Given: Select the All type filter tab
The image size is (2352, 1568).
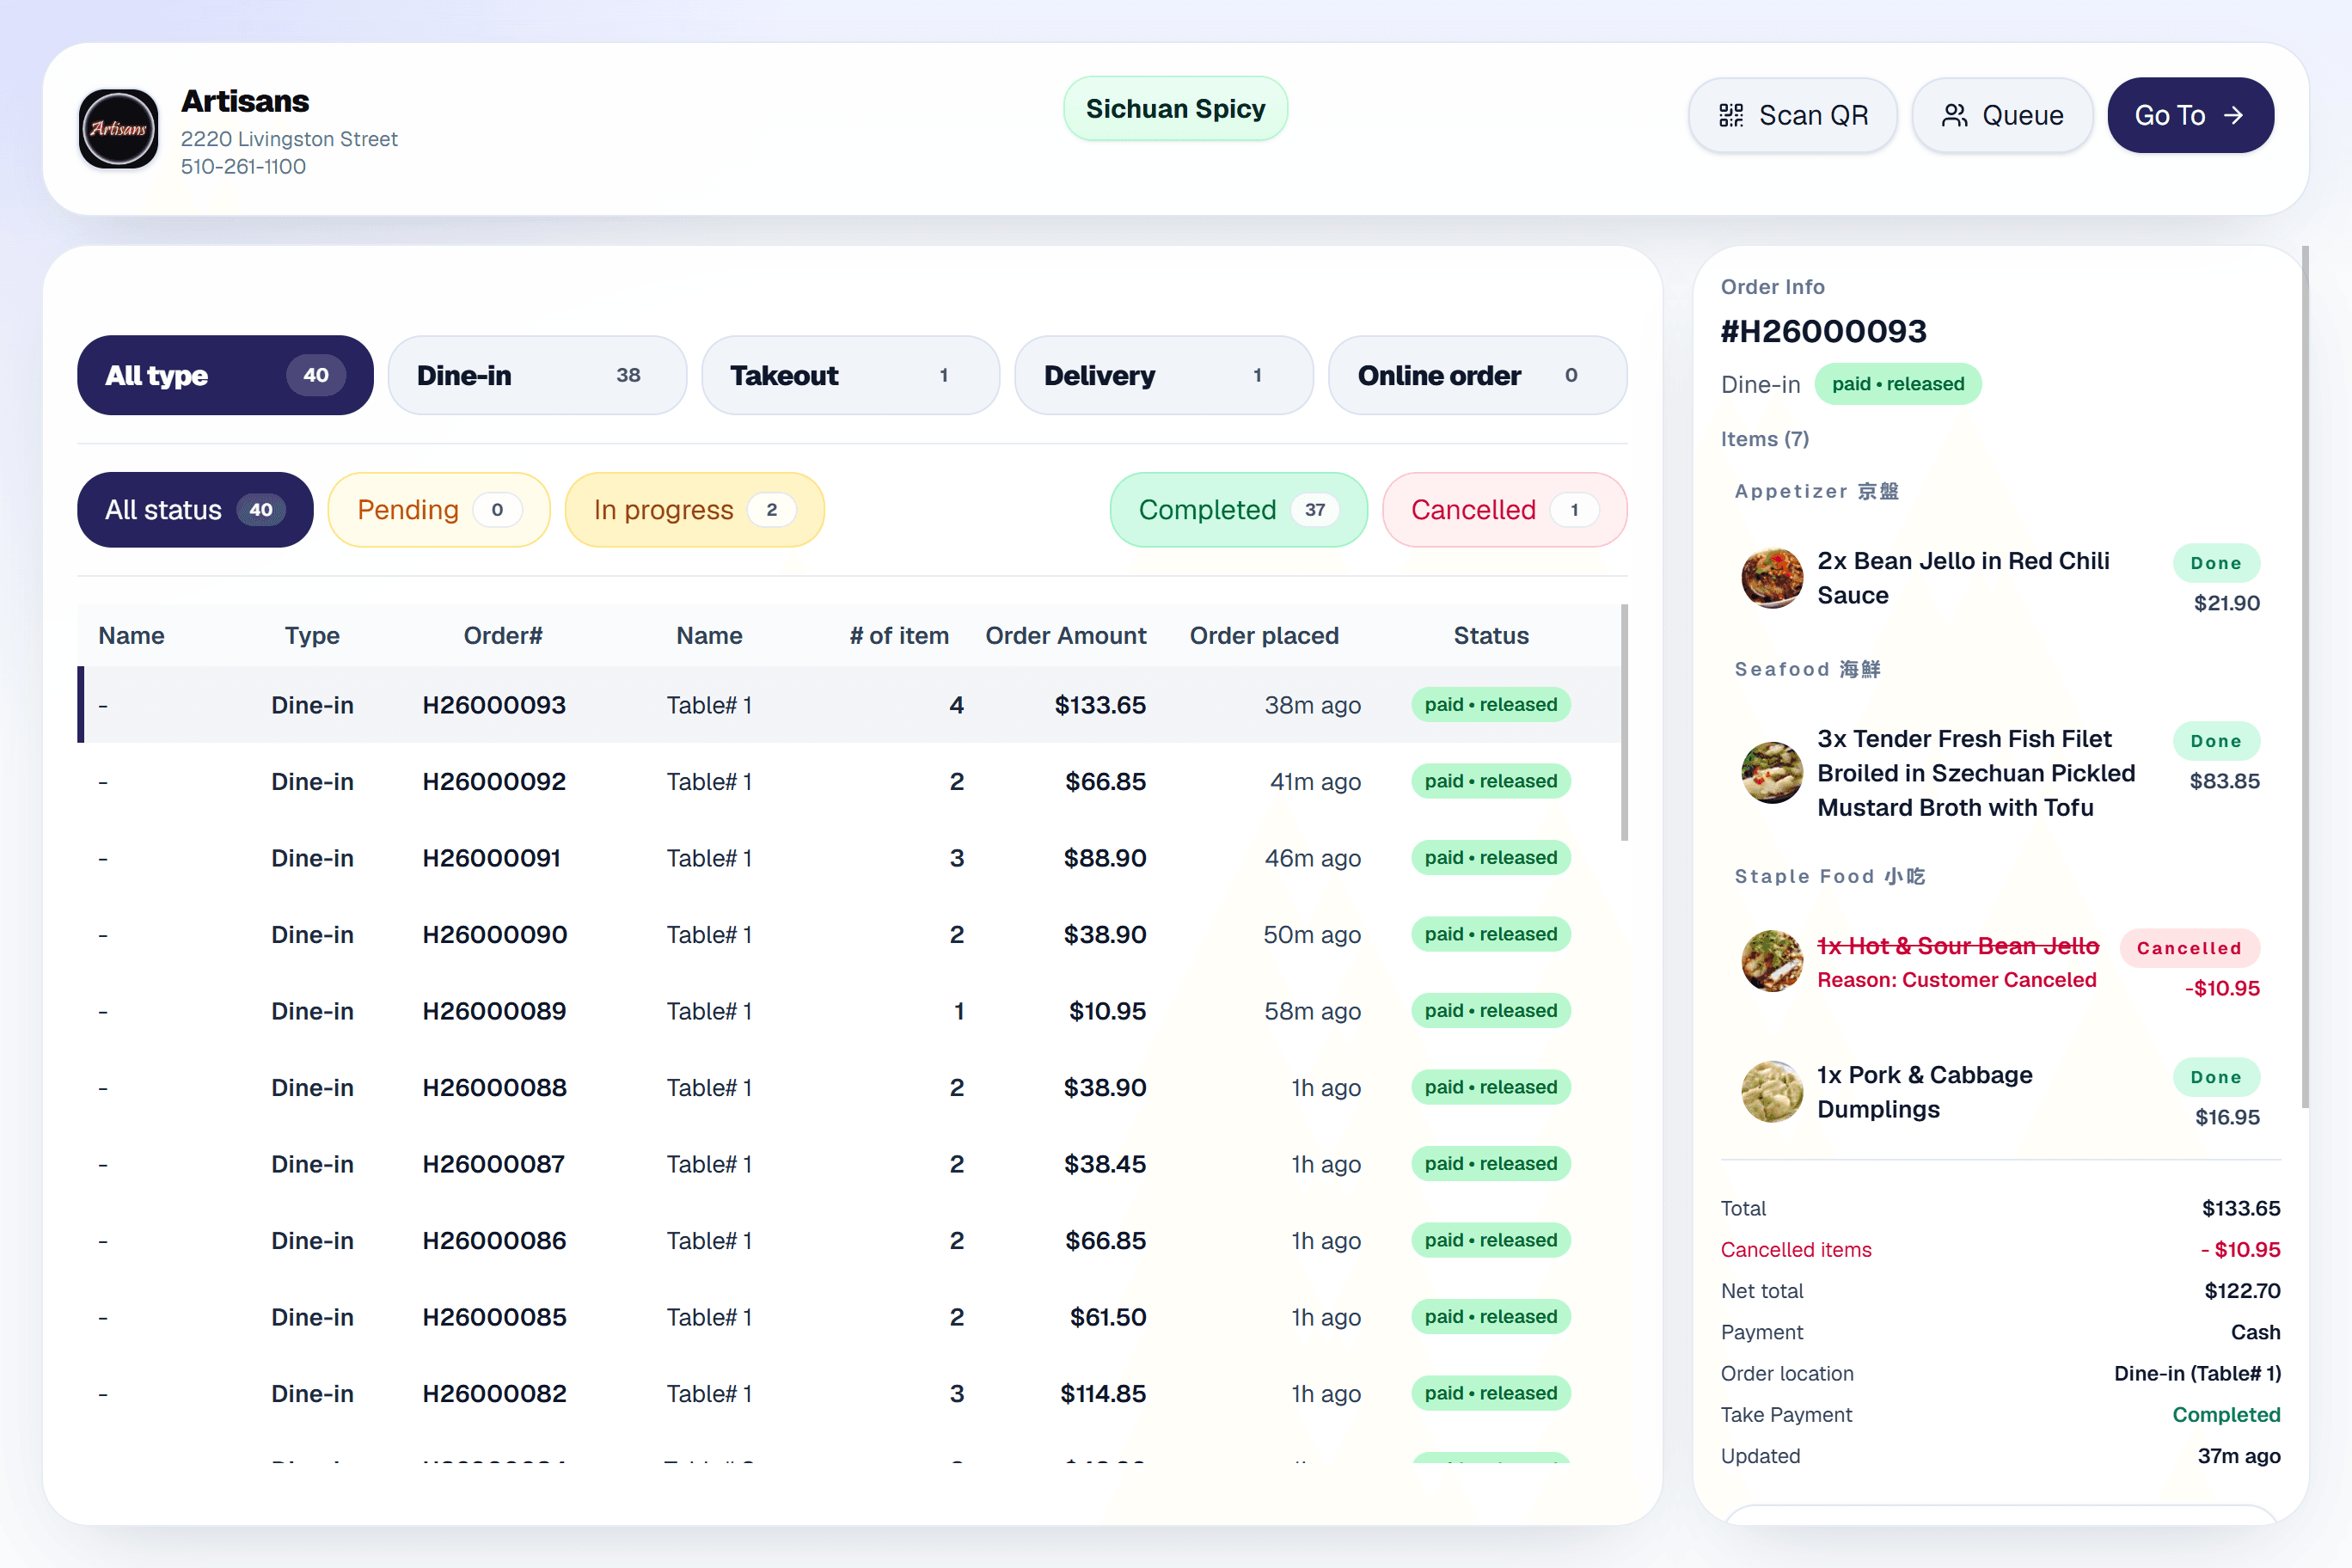Looking at the screenshot, I should 225,375.
